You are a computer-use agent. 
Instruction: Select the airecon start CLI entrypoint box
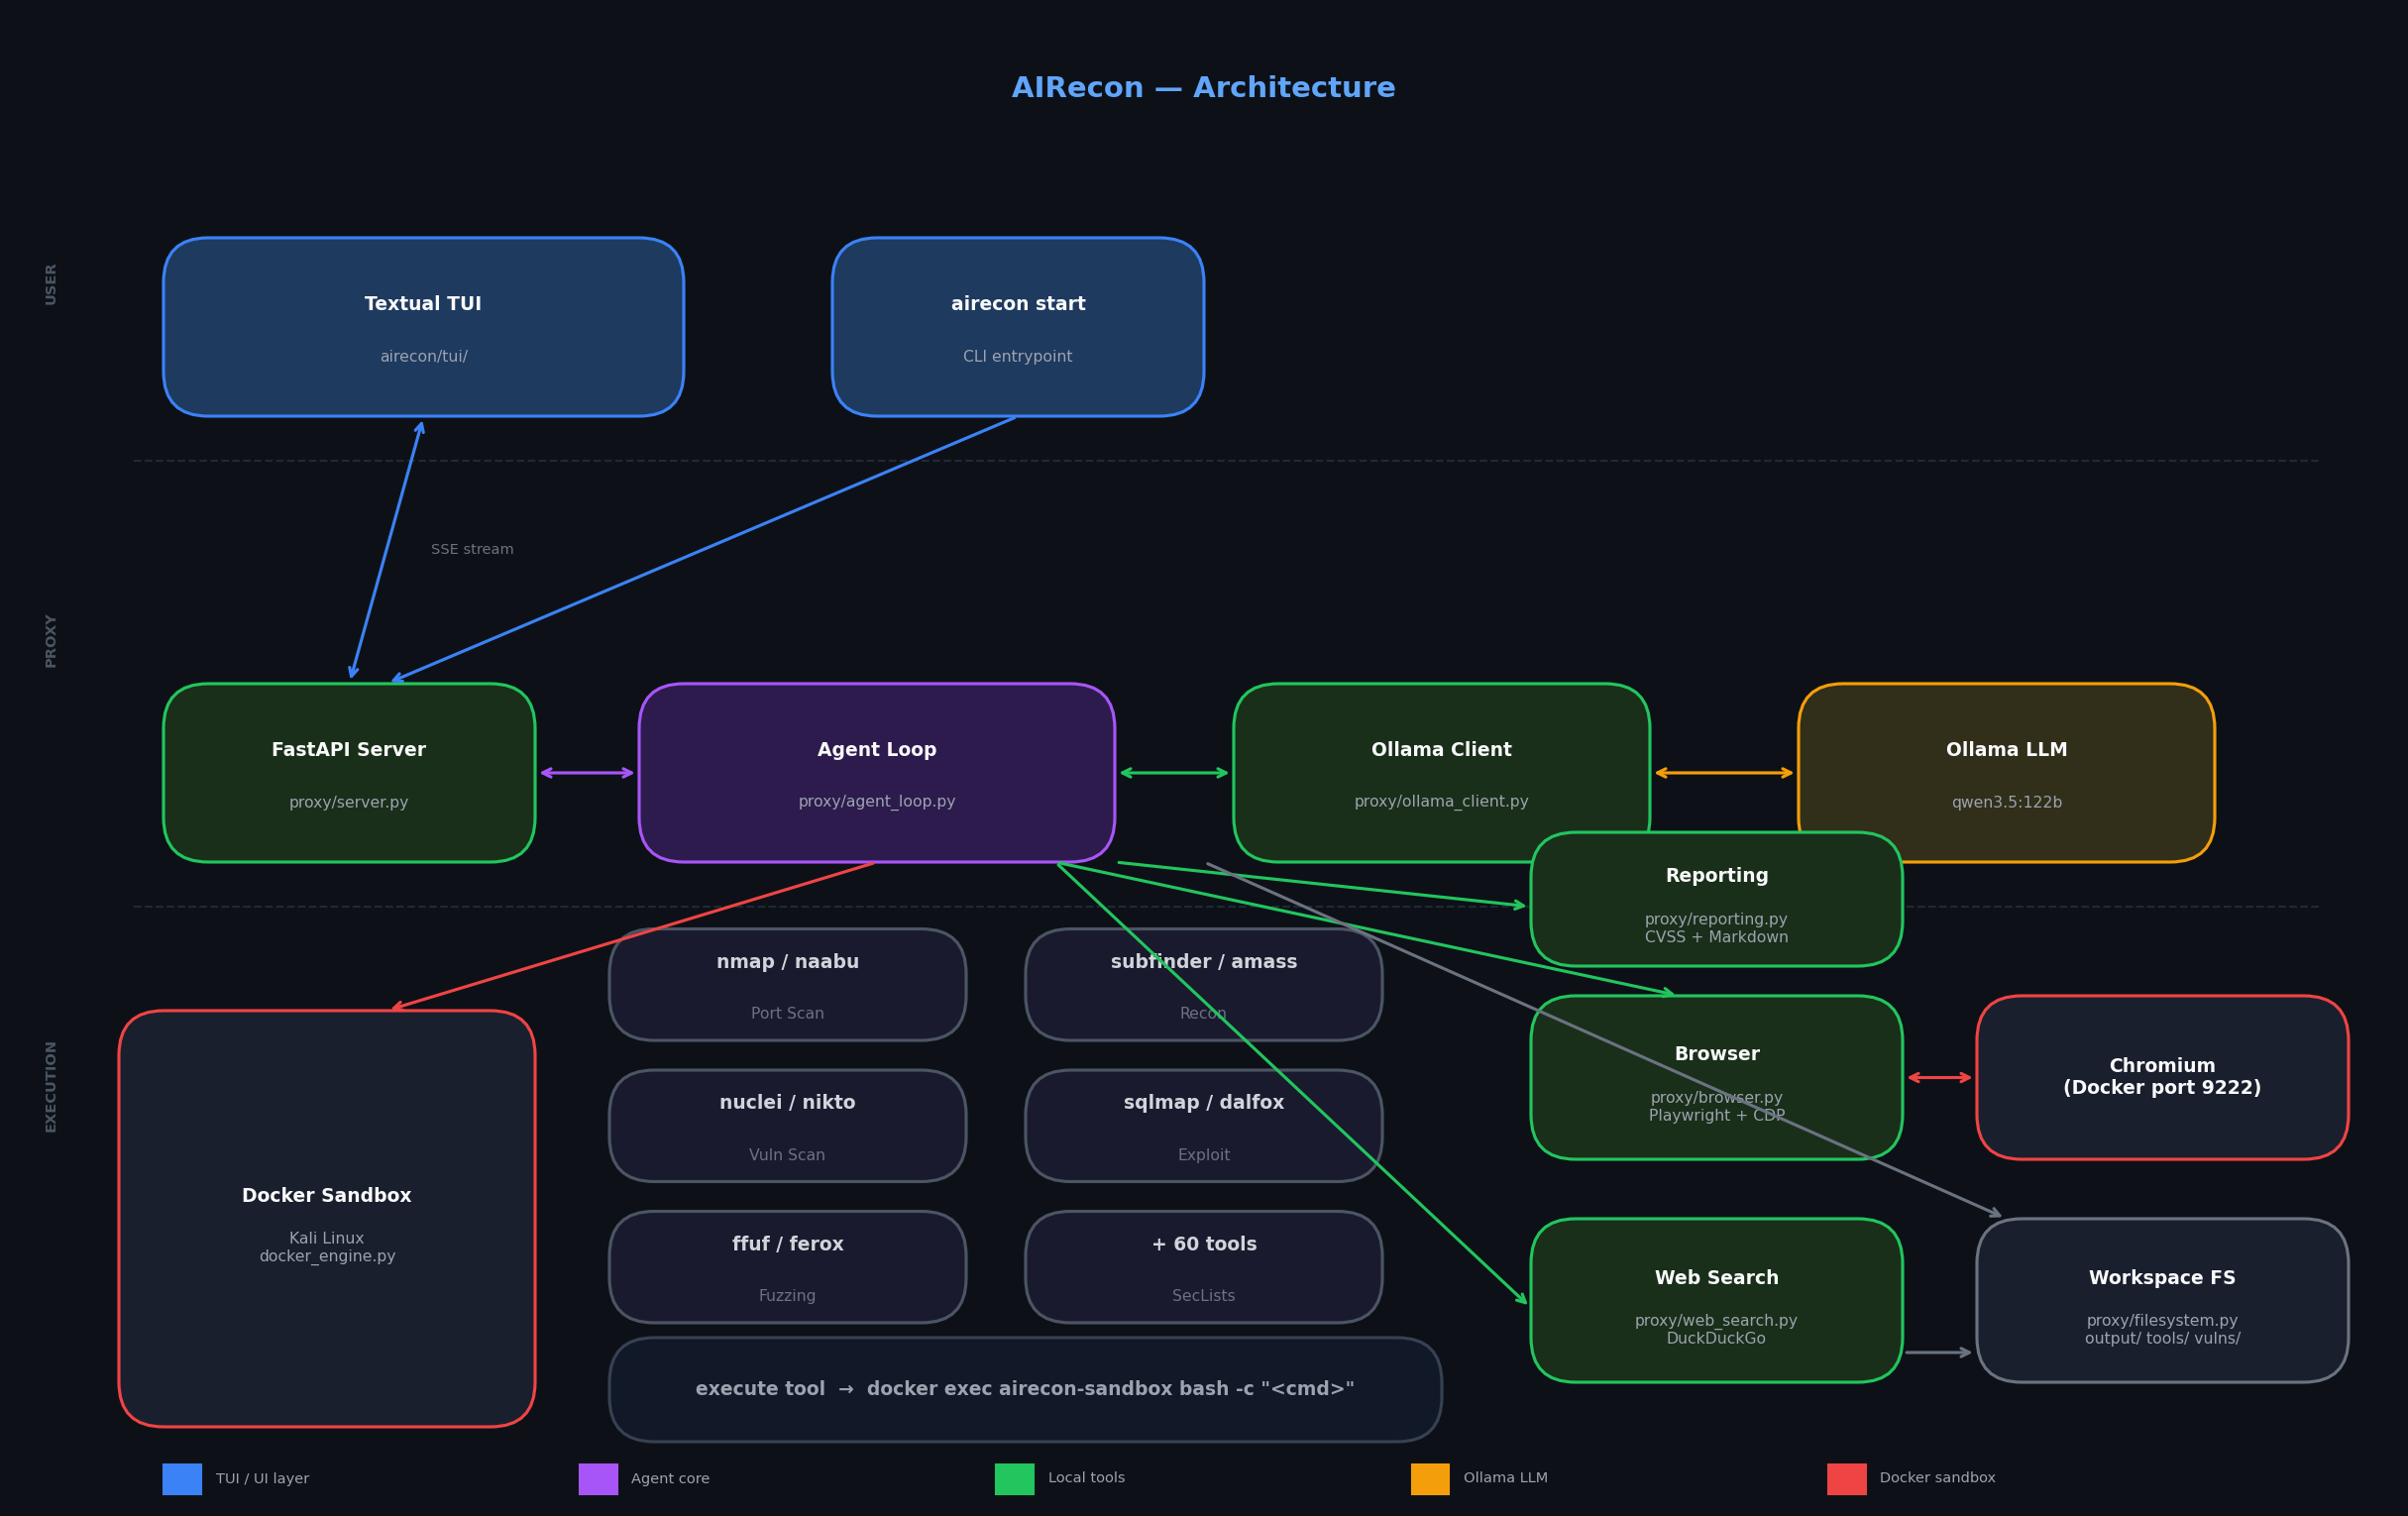point(1017,327)
